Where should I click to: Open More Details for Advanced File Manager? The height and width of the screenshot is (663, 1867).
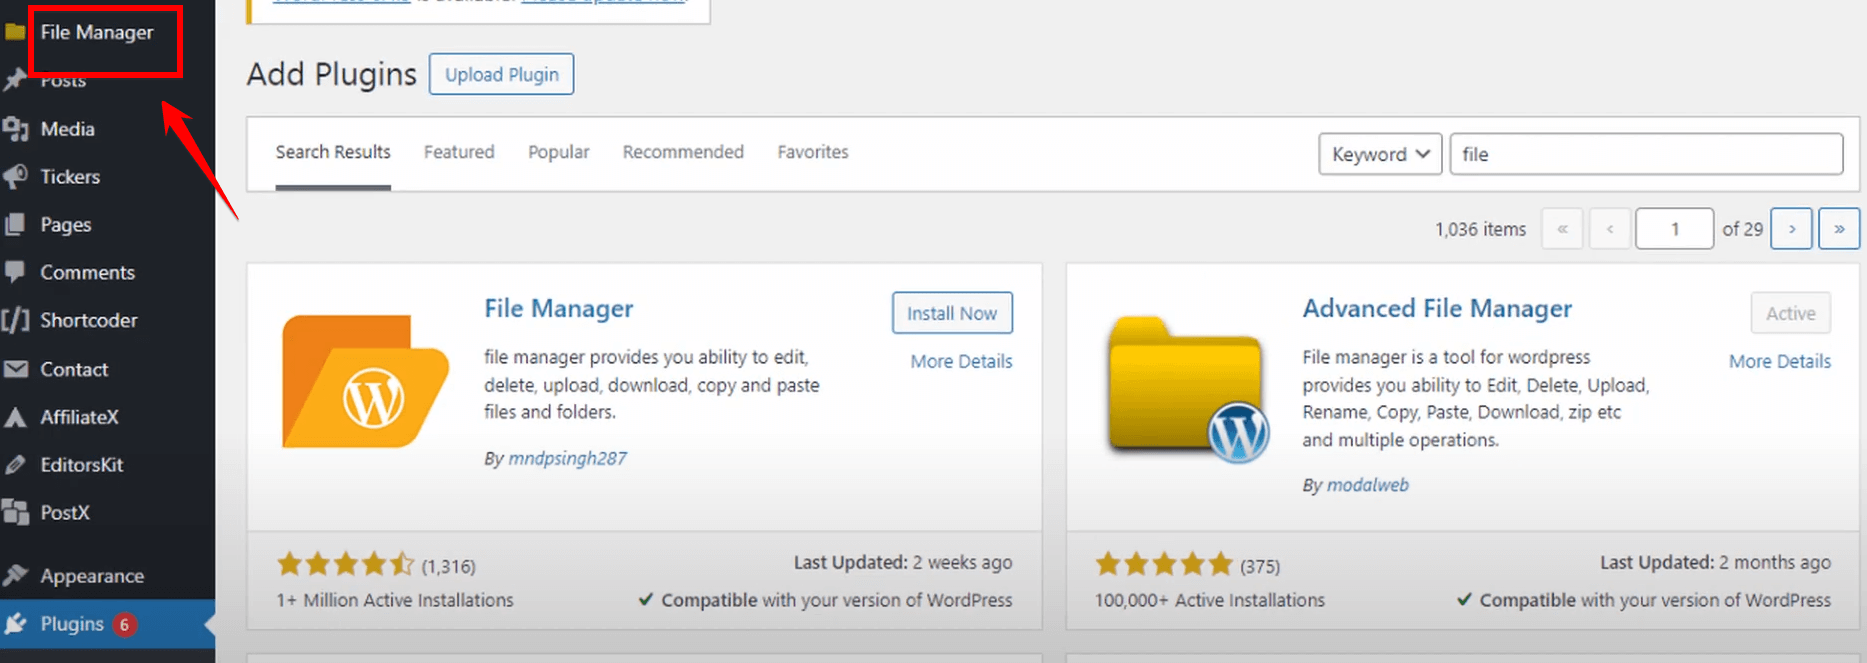[x=1779, y=361]
